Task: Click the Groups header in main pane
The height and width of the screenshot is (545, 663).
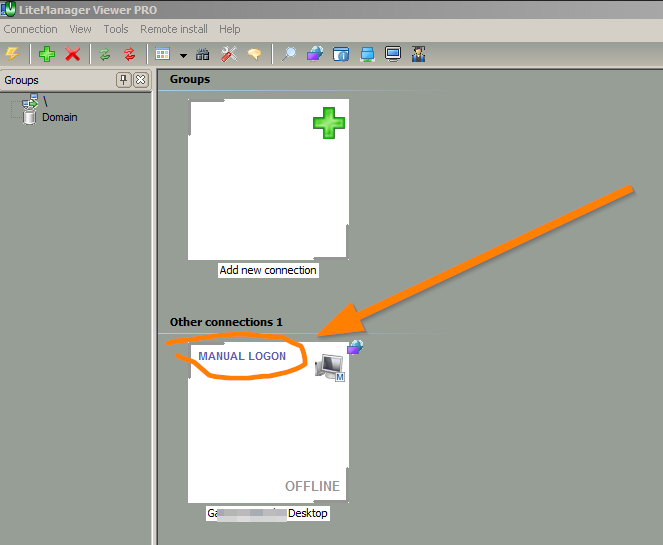Action: 190,79
